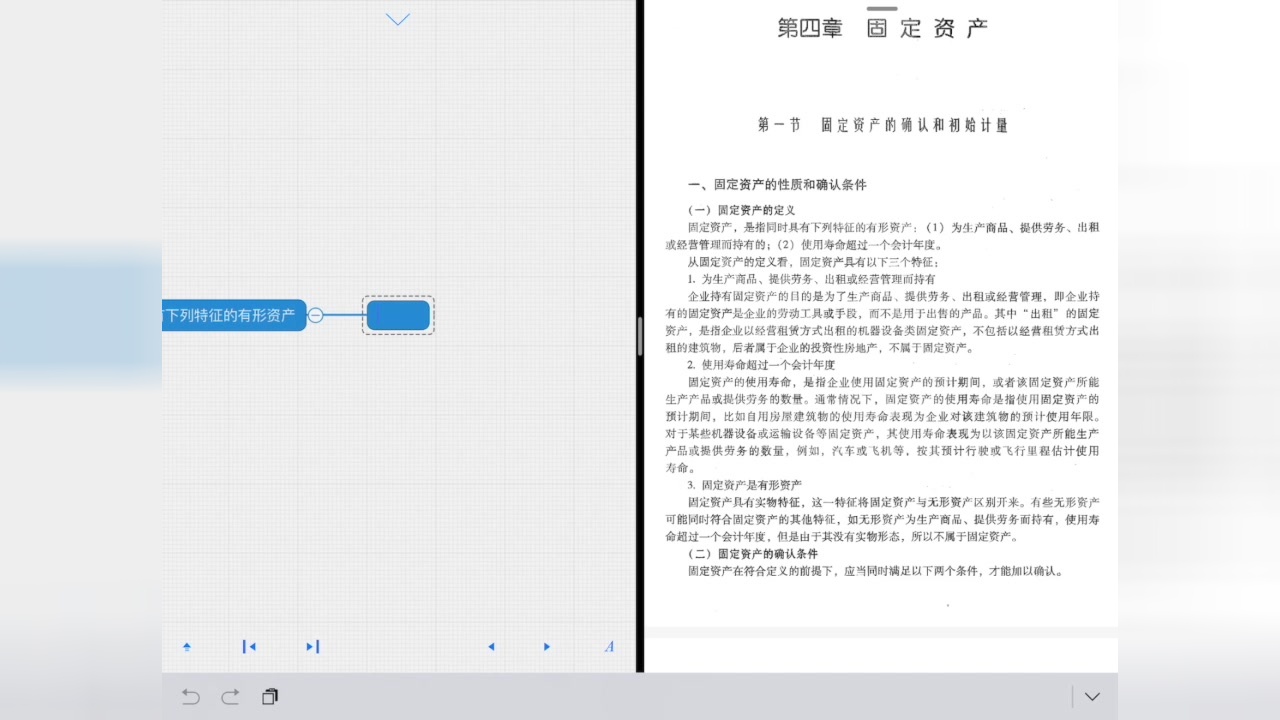This screenshot has width=1280, height=720.
Task: Hide the keyboard bar with bottom-right chevron
Action: [1092, 697]
